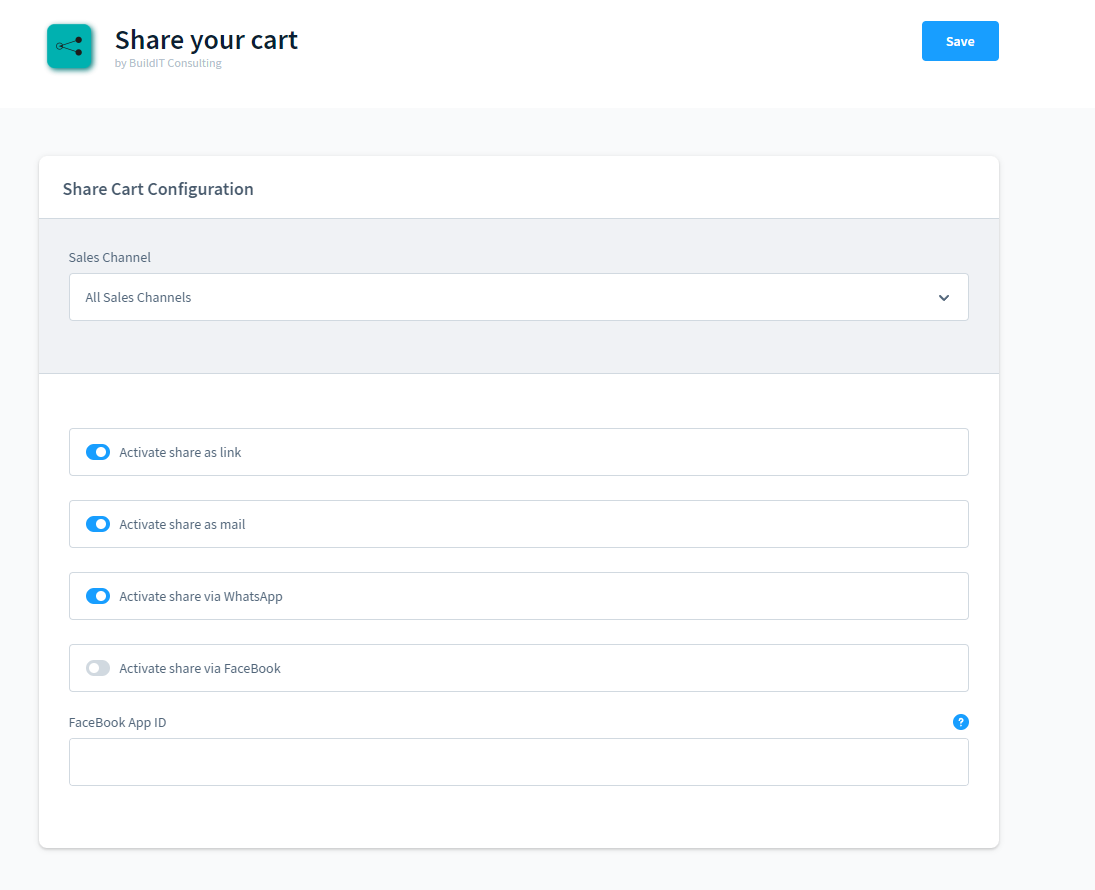The width and height of the screenshot is (1095, 890).
Task: Click the FaceBook App ID help icon
Action: tap(960, 722)
